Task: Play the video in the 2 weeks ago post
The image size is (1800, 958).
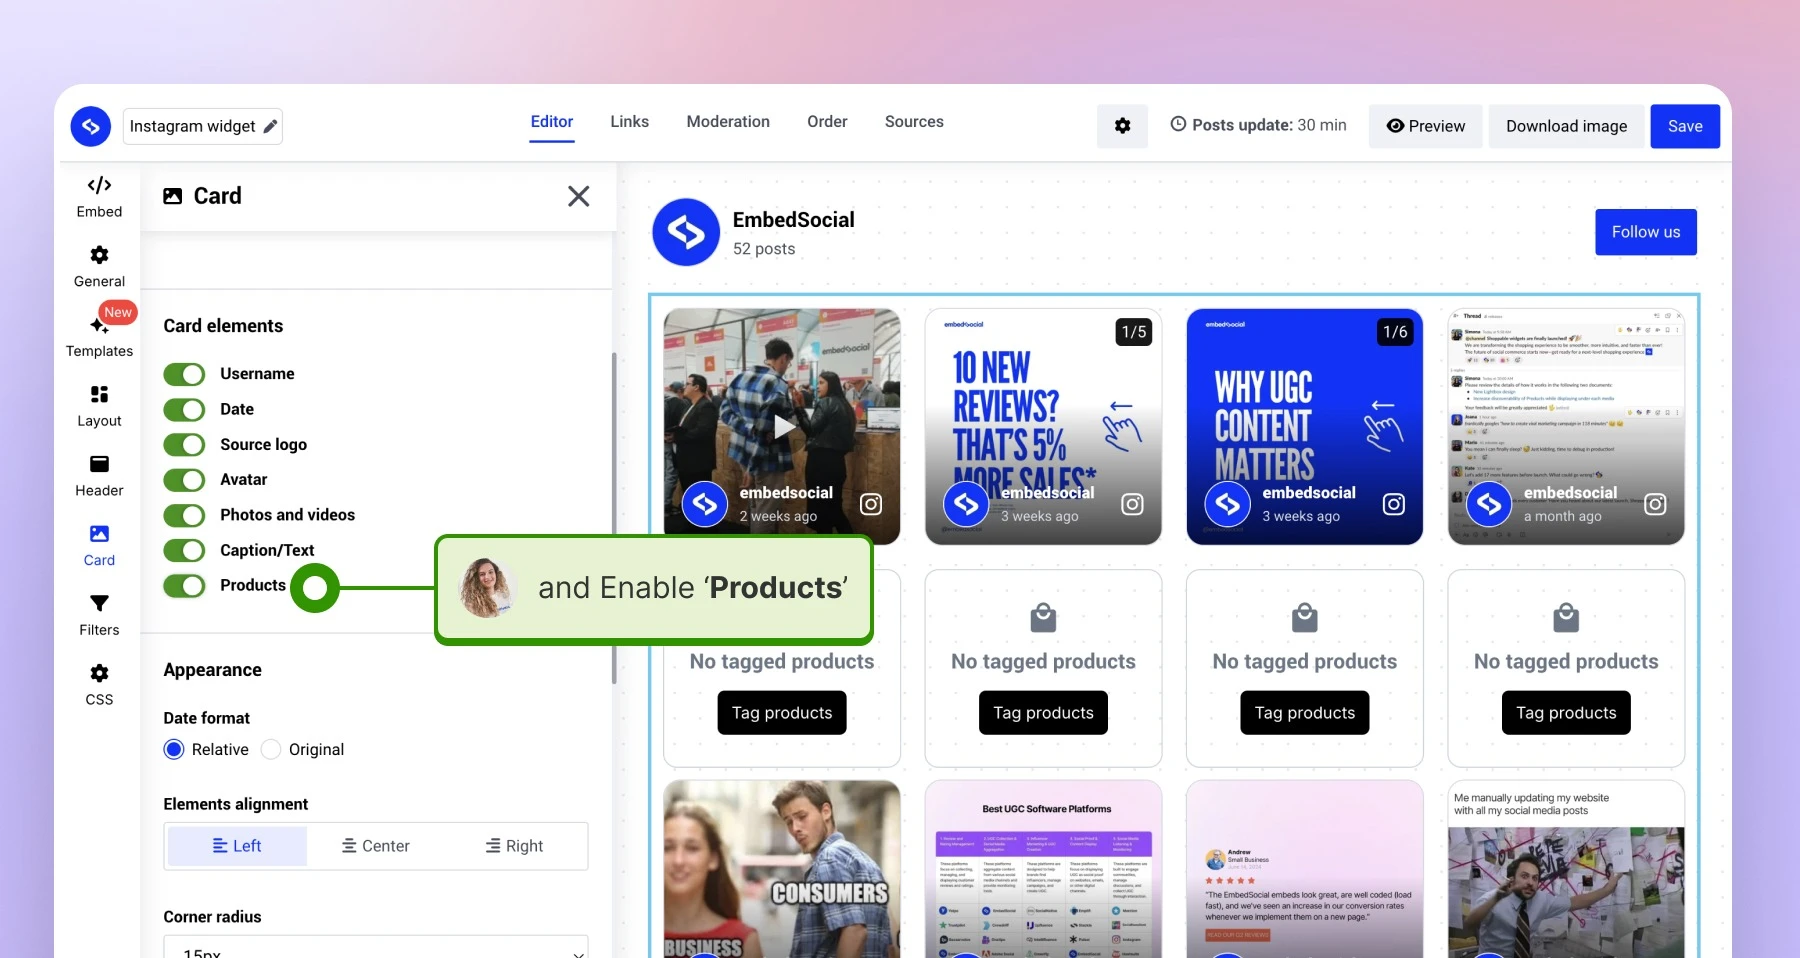Action: (x=783, y=427)
